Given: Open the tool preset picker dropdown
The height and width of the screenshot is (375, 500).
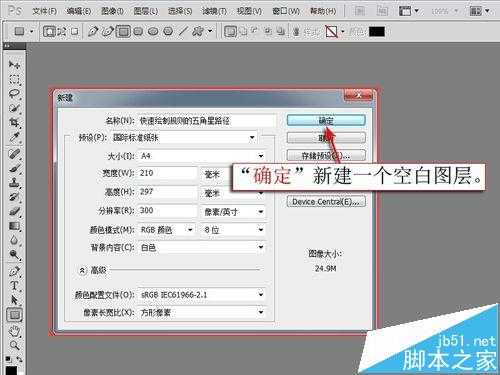Looking at the screenshot, I should 32,32.
